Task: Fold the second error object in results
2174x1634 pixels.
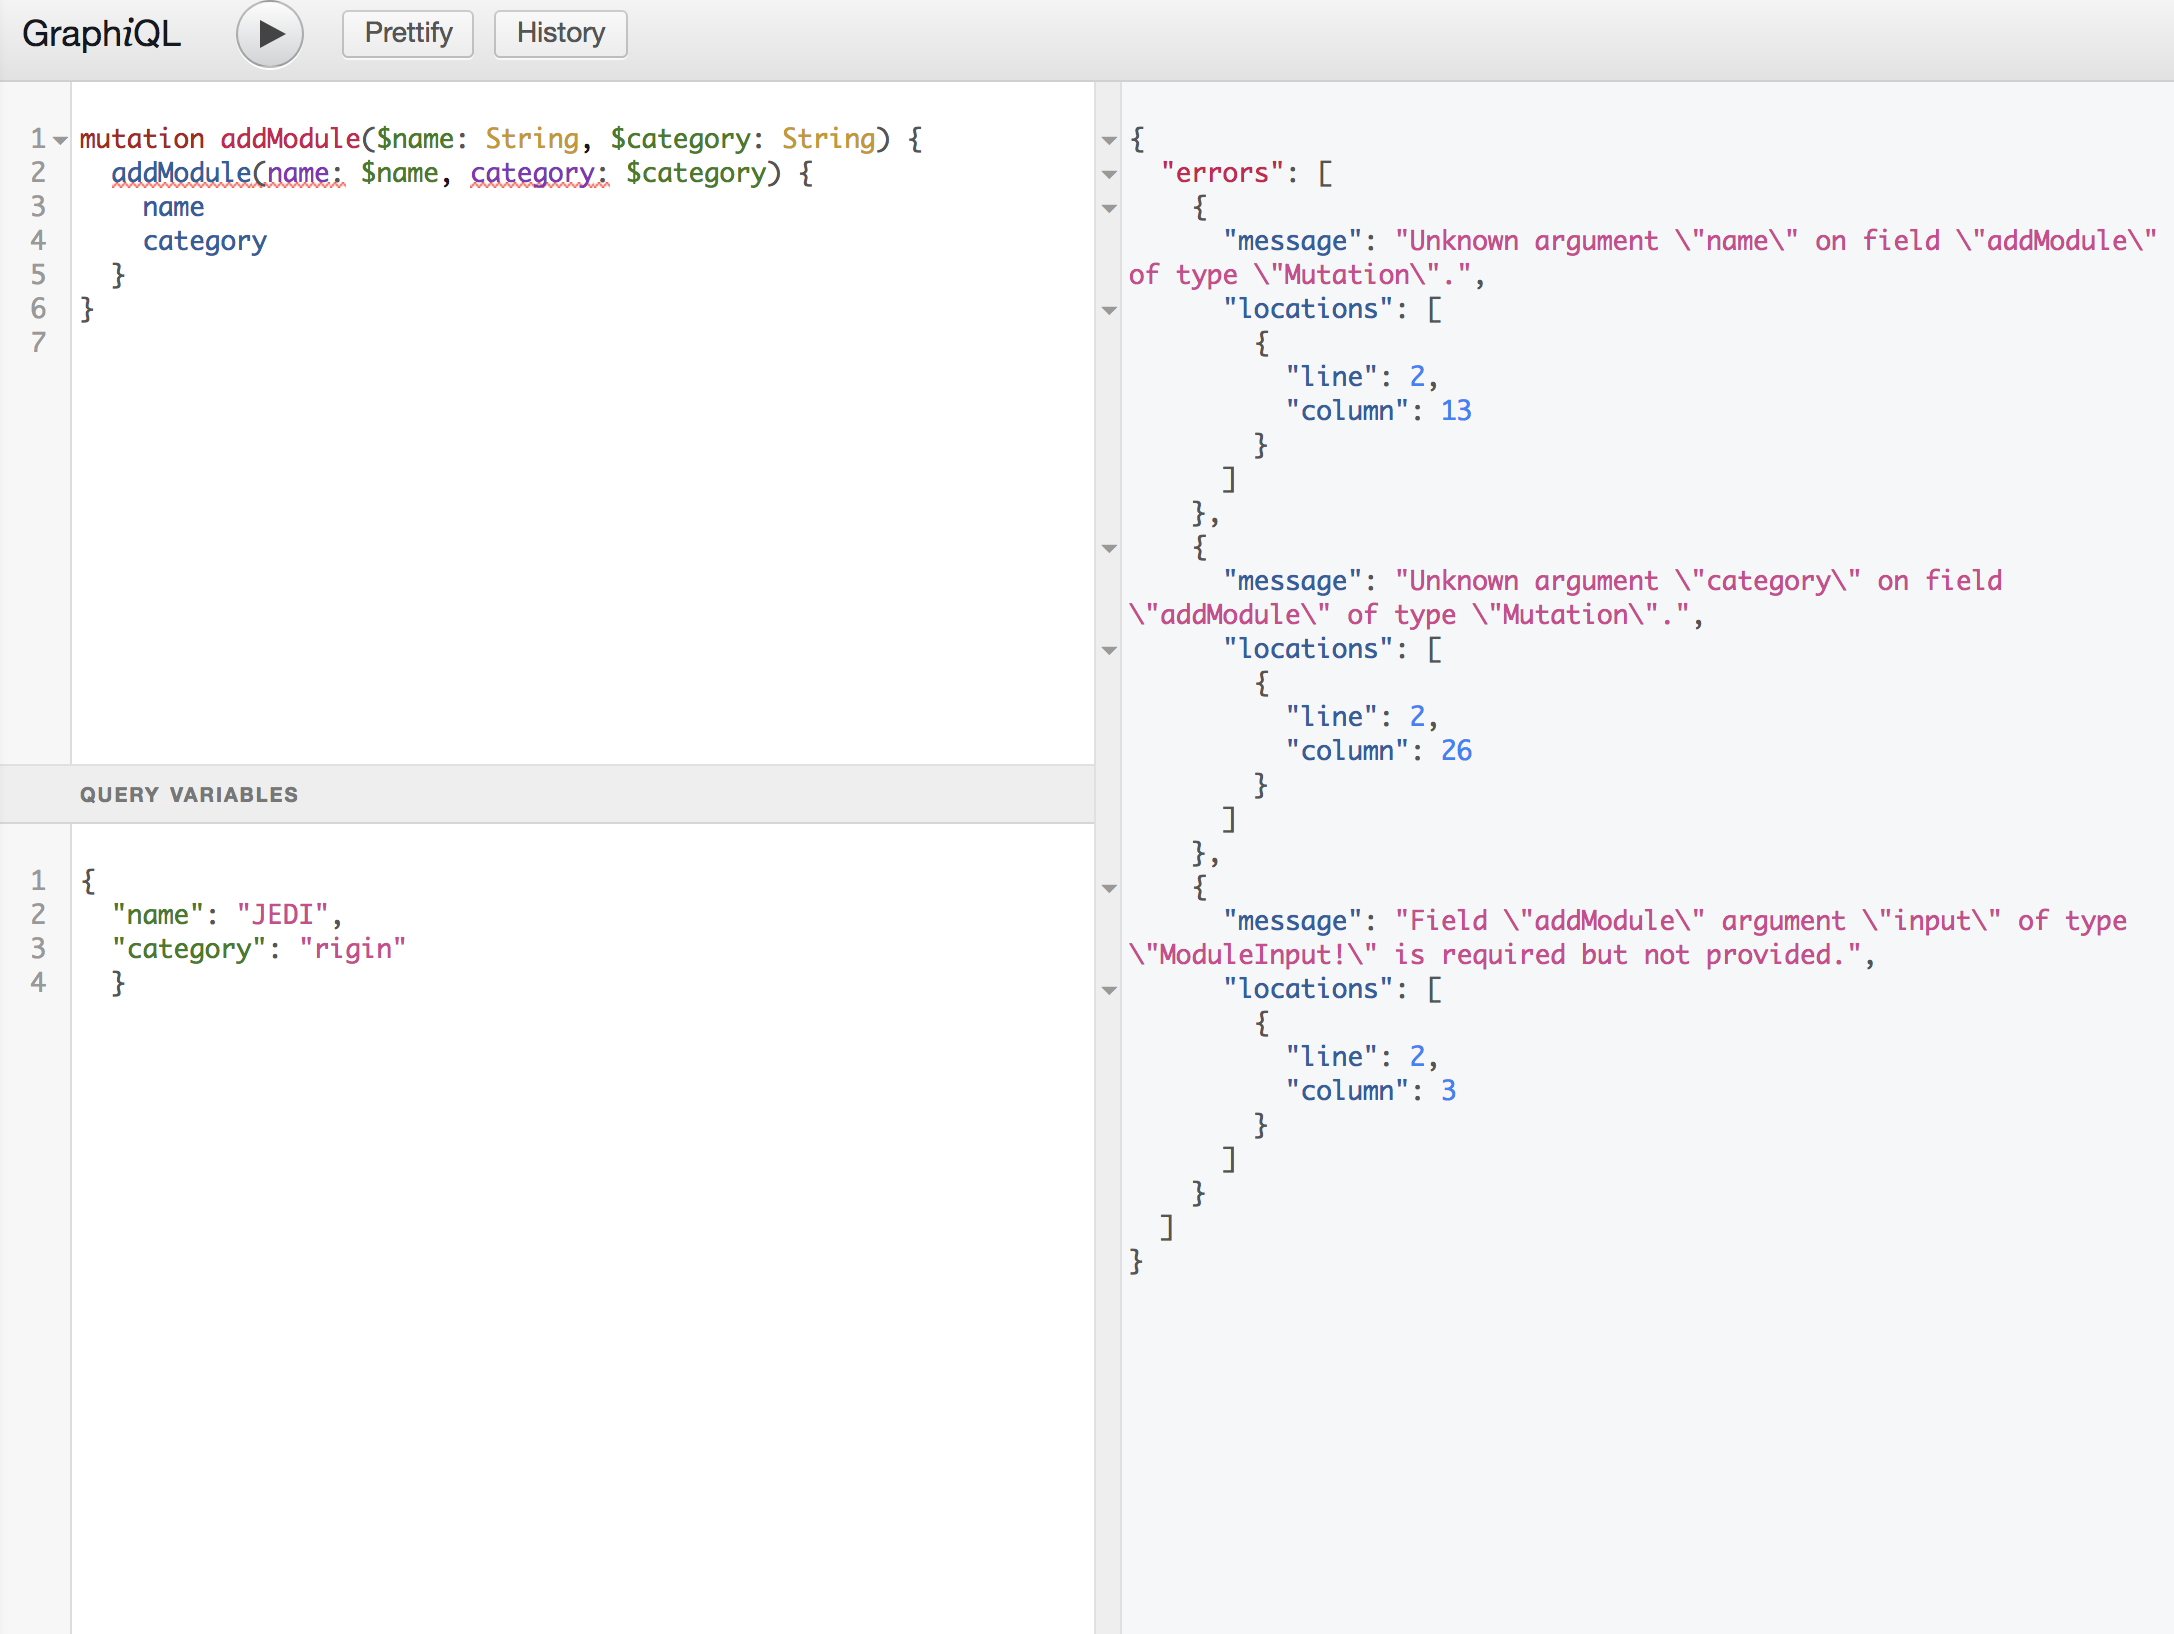Action: point(1109,548)
